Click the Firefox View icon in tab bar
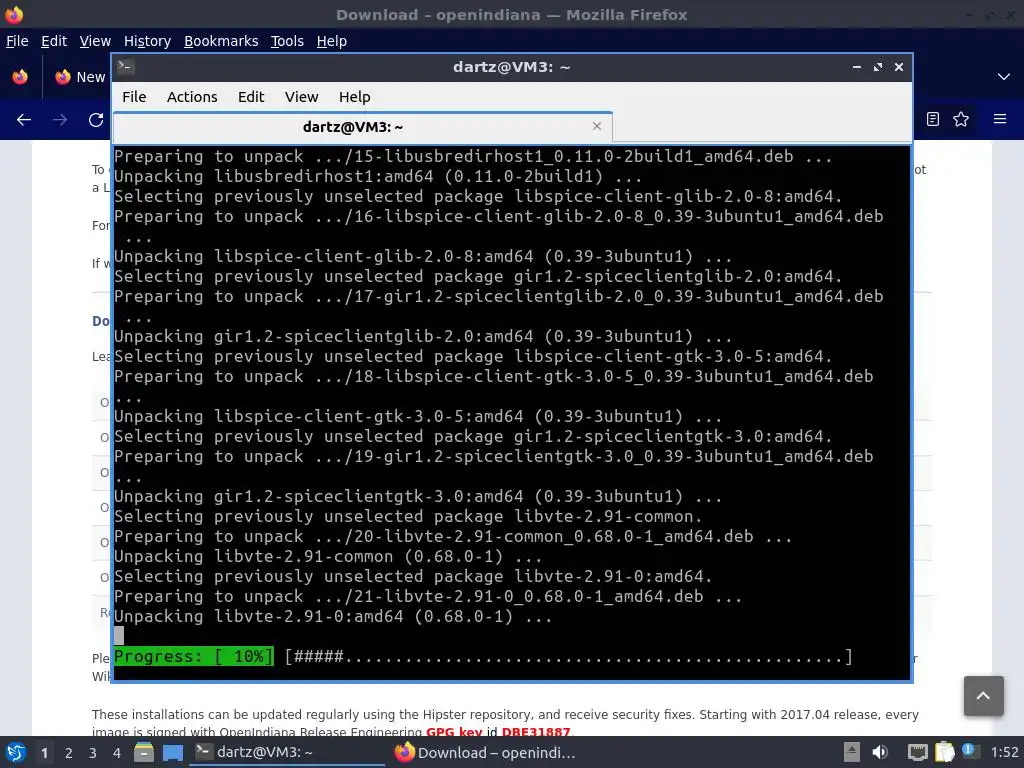The height and width of the screenshot is (768, 1024). coord(20,77)
